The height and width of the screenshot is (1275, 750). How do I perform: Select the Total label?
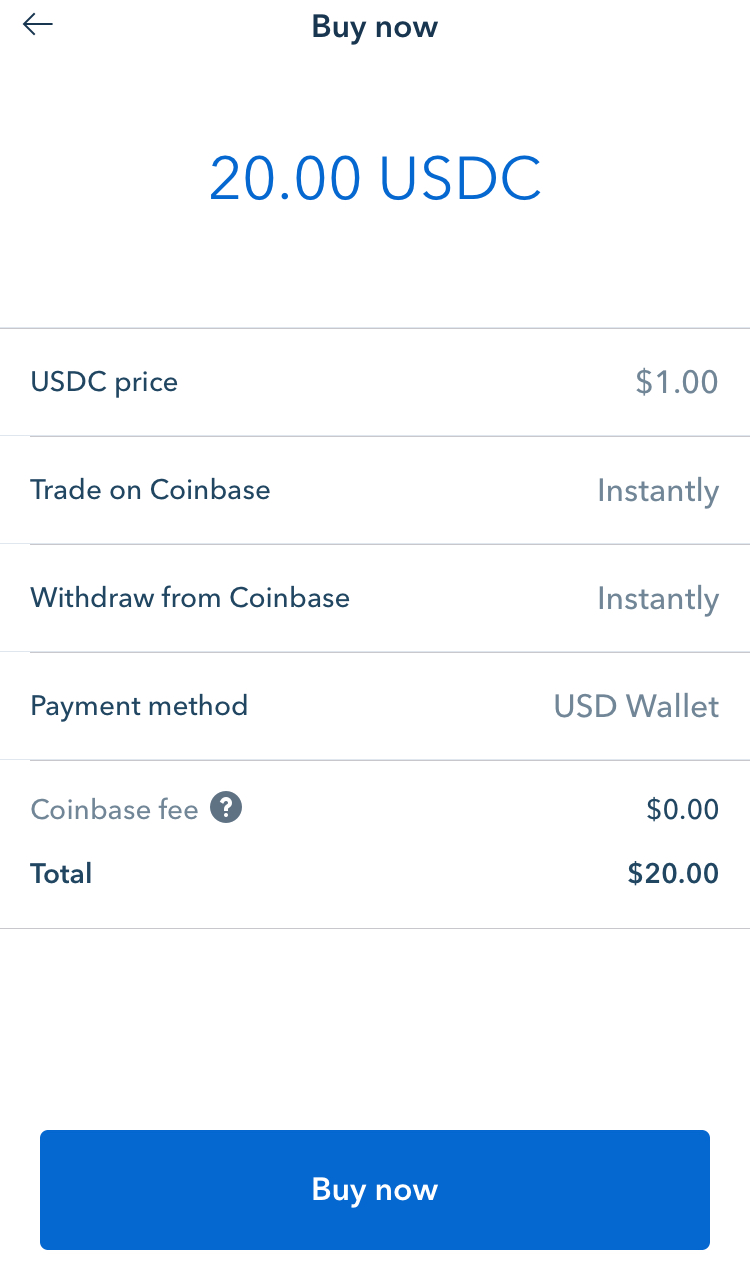click(x=61, y=874)
